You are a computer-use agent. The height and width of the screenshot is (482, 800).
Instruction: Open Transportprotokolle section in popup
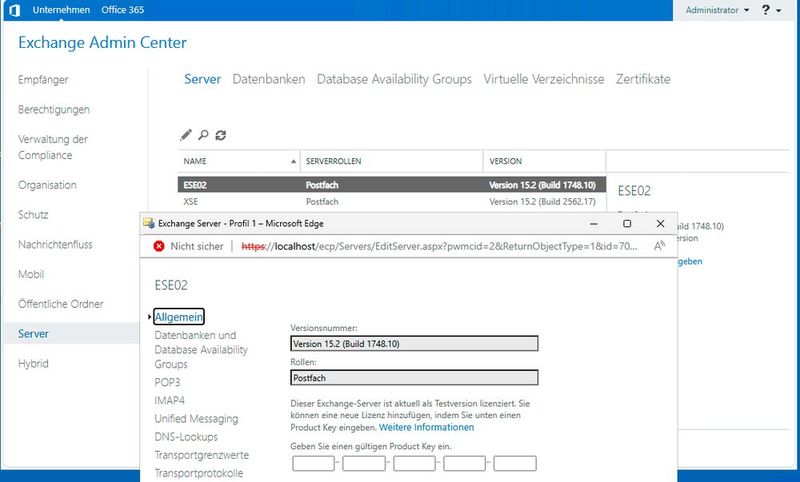(198, 473)
